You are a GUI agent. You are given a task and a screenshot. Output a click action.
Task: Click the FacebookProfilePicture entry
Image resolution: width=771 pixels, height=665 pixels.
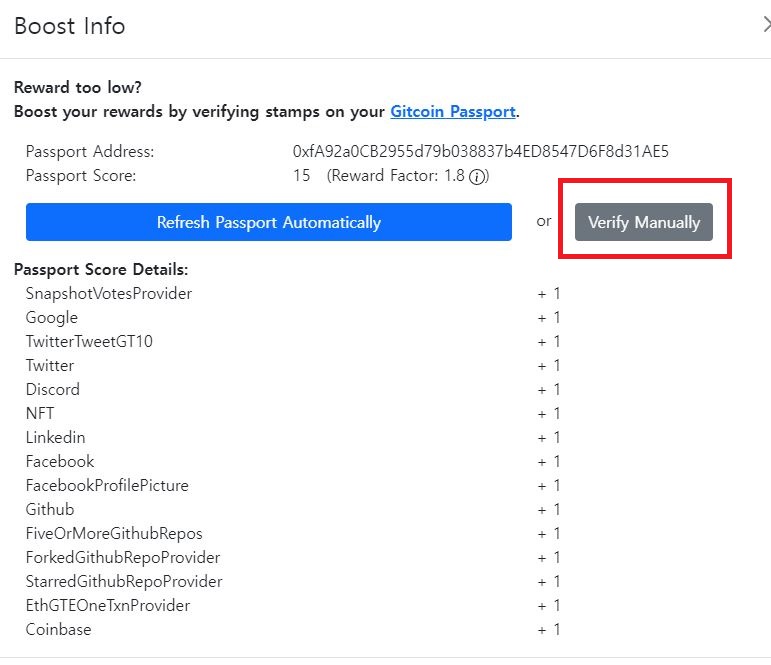(107, 485)
